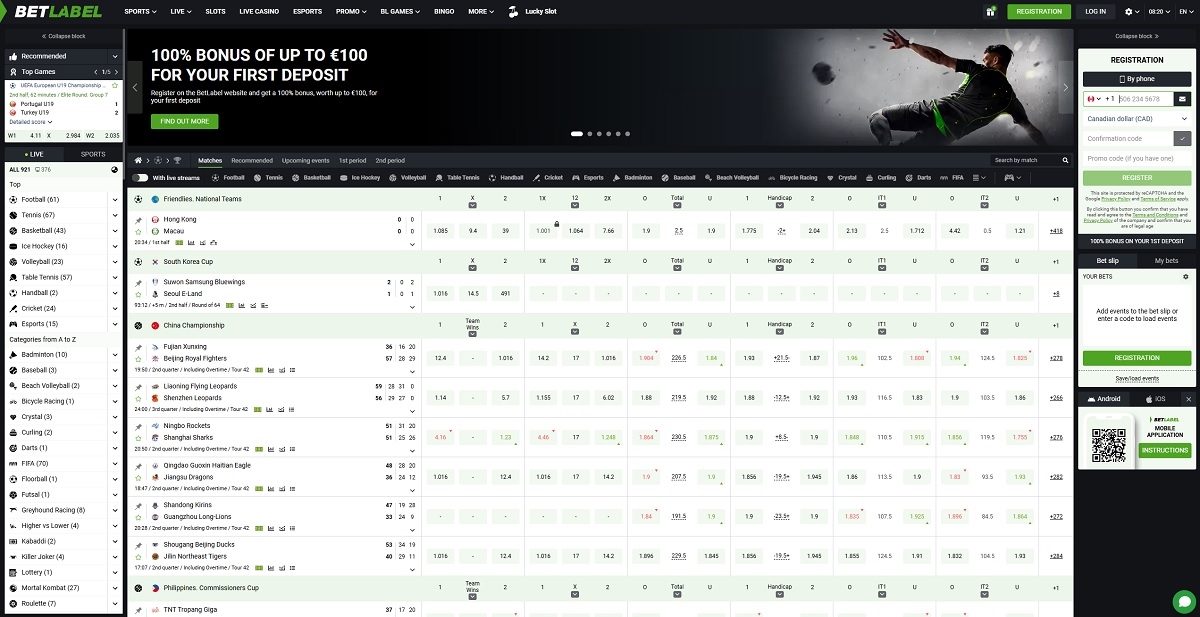Expand Football (61) in the left sidebar
This screenshot has height=617, width=1200.
tap(115, 200)
